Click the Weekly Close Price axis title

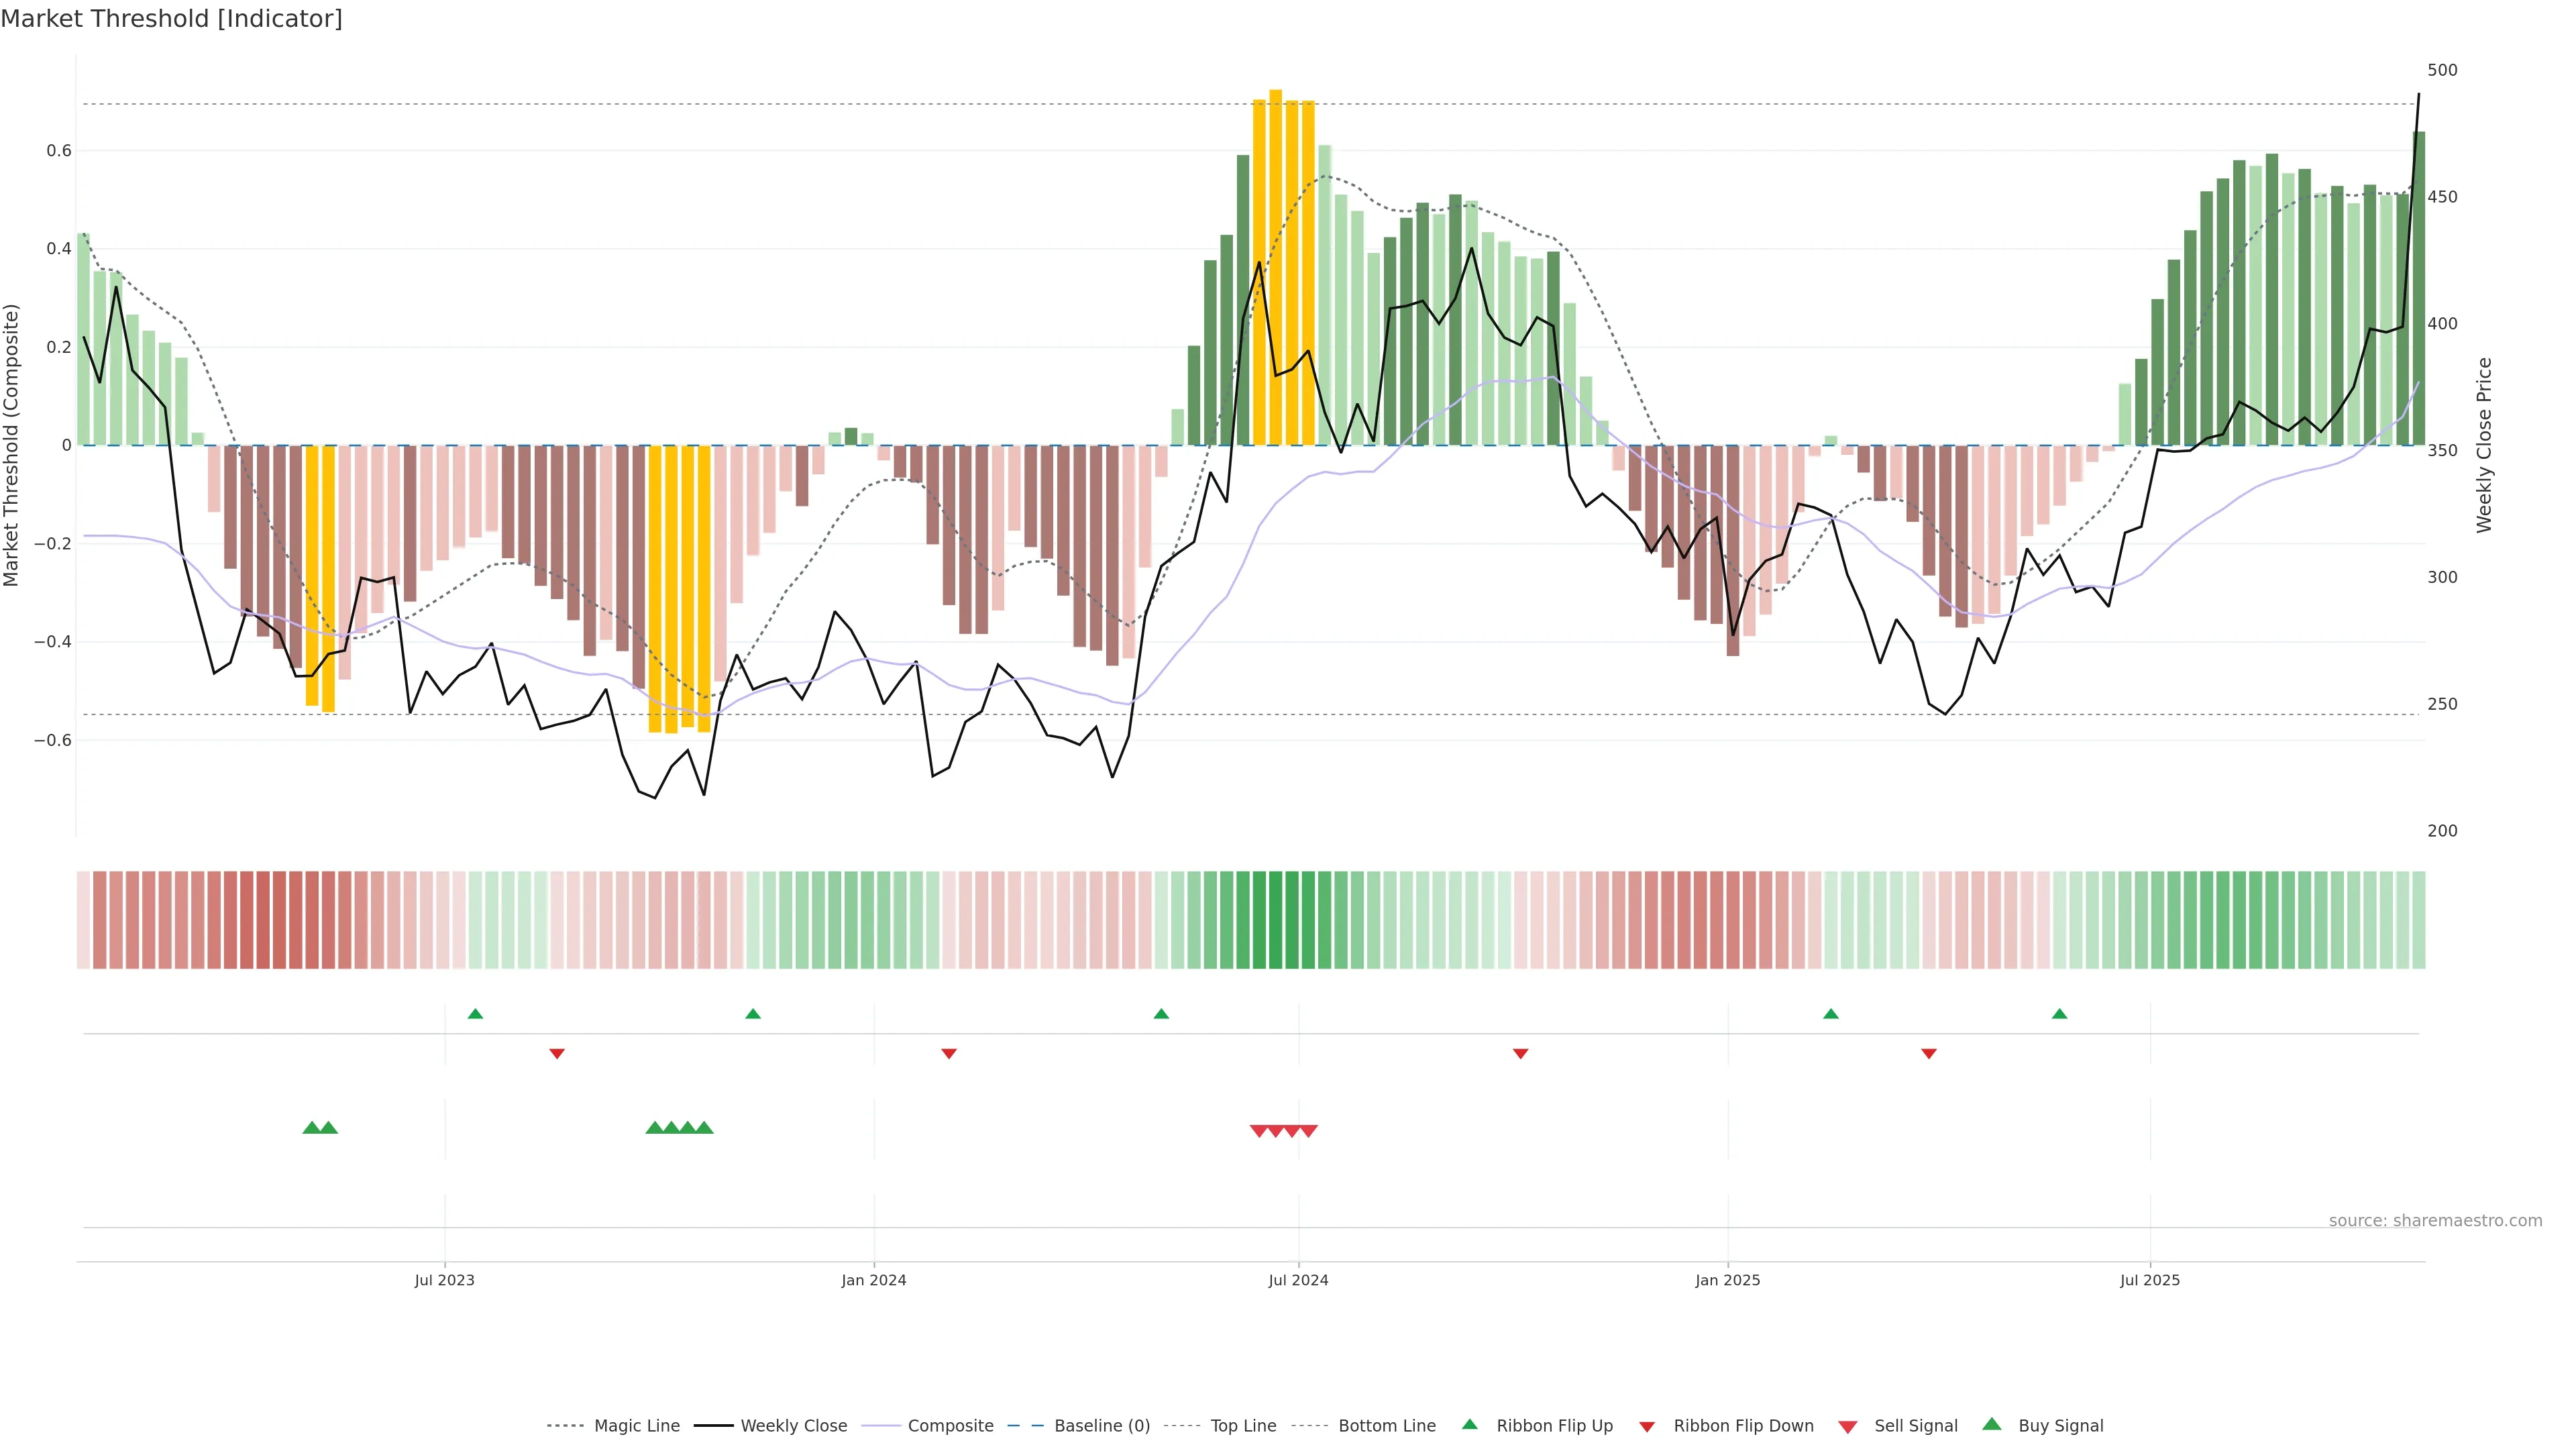[2484, 445]
